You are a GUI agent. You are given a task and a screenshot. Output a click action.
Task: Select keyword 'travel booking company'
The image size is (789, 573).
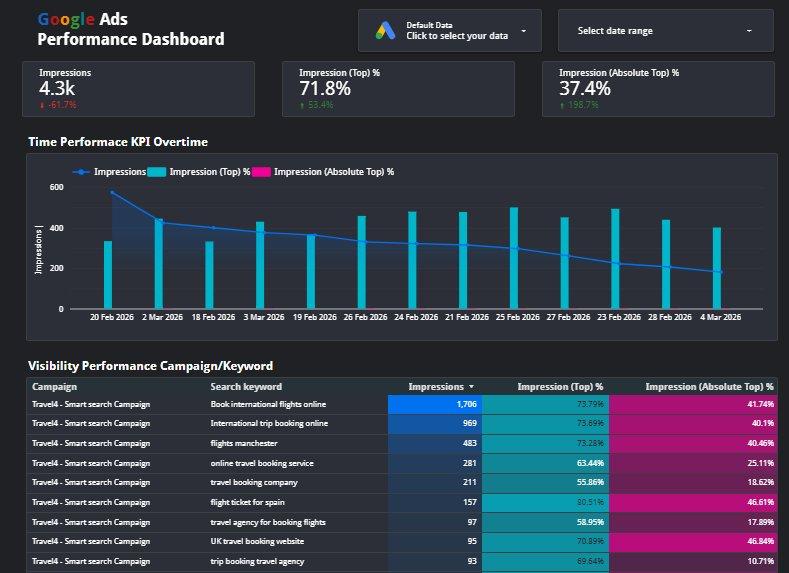click(254, 482)
